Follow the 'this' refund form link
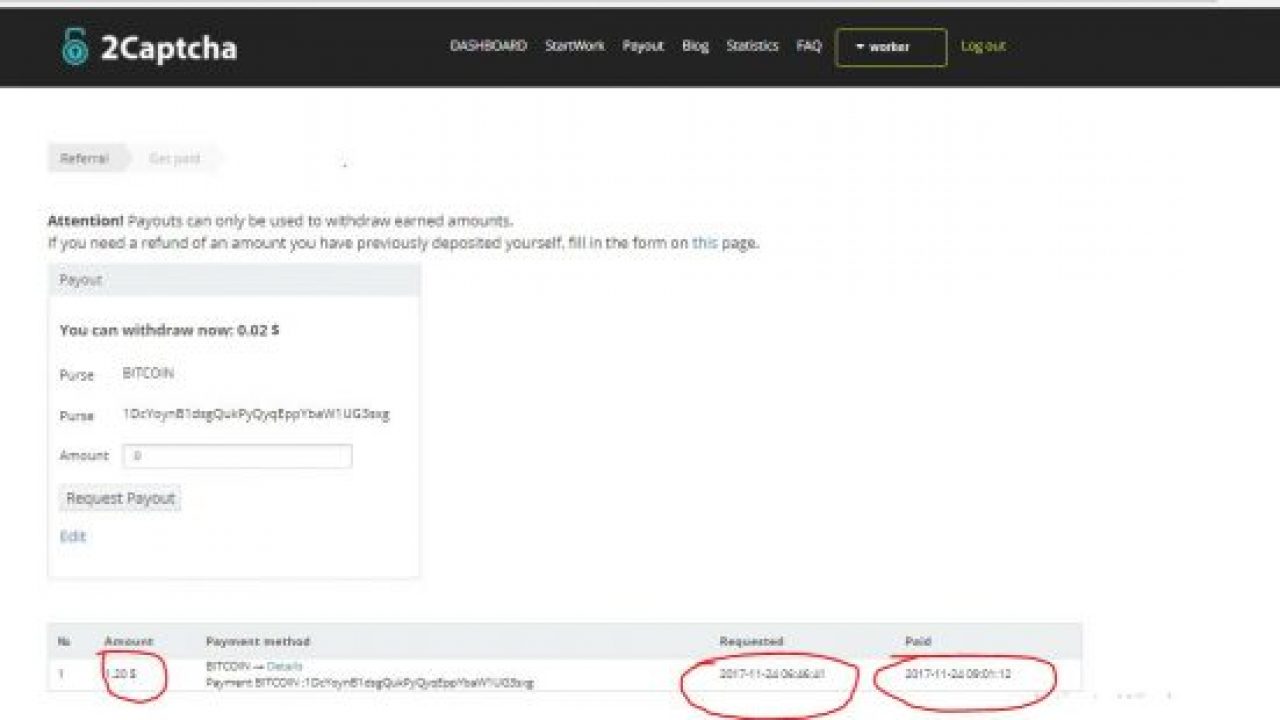The image size is (1280, 720). tap(705, 243)
